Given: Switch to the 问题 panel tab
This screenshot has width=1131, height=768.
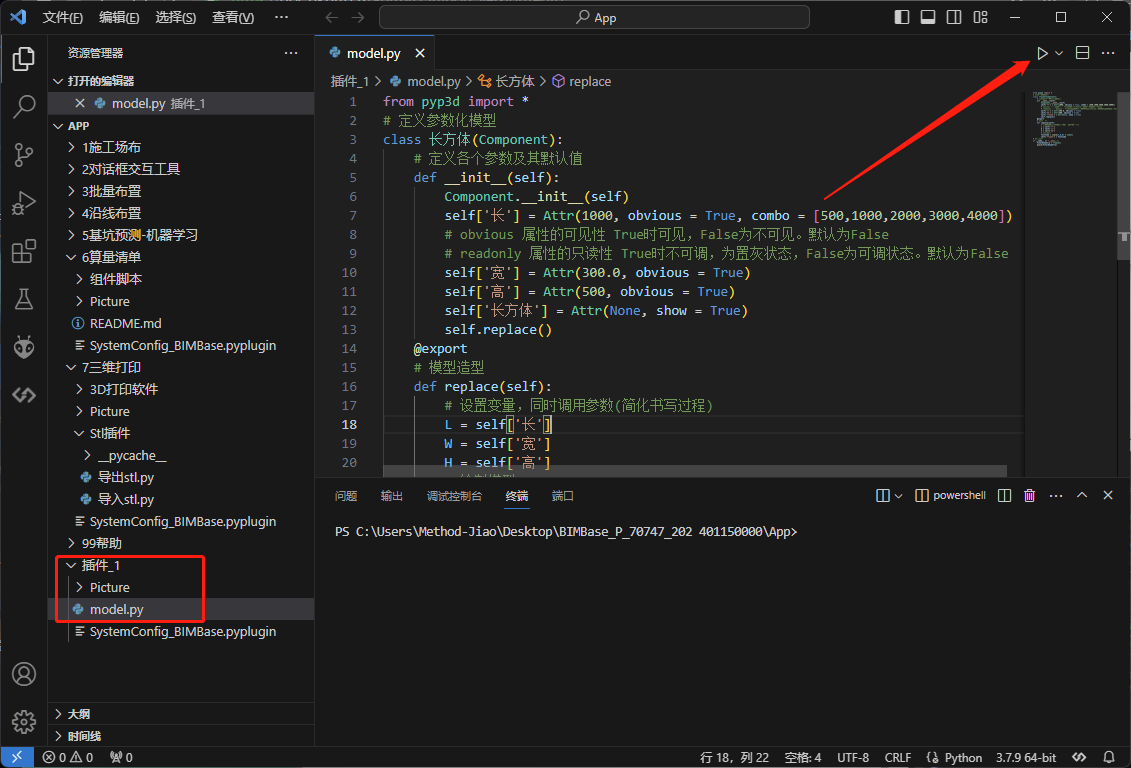Looking at the screenshot, I should click(x=346, y=496).
